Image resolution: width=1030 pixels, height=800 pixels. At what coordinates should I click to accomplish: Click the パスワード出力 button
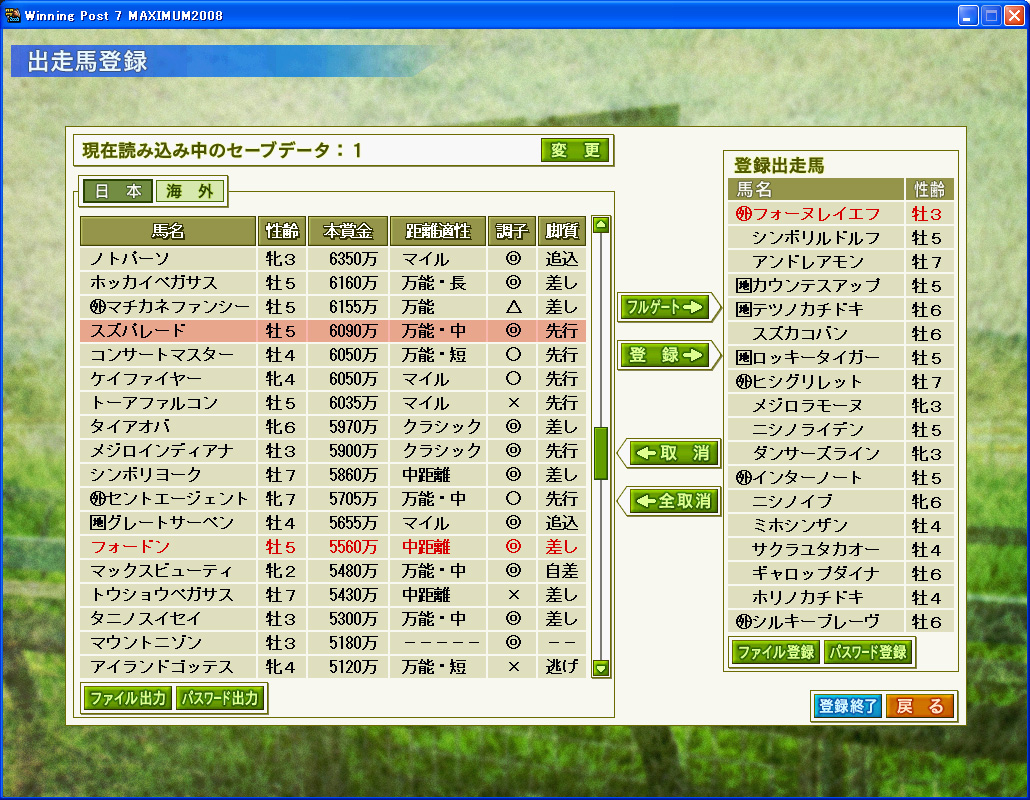[x=220, y=698]
